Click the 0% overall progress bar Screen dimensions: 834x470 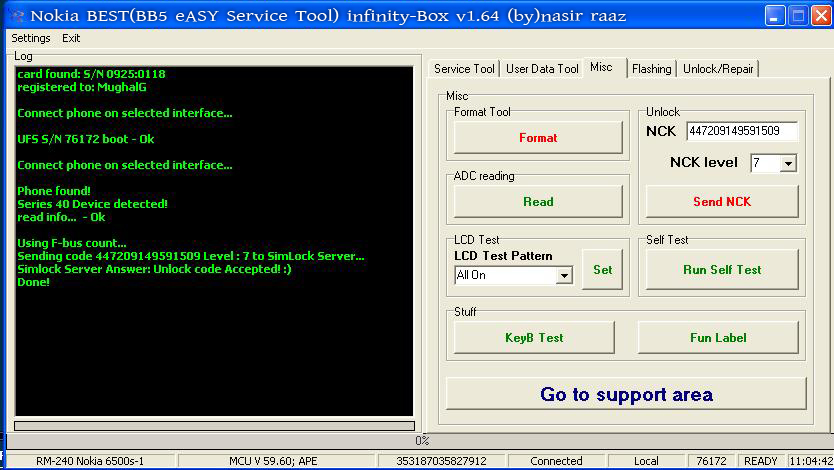click(420, 441)
